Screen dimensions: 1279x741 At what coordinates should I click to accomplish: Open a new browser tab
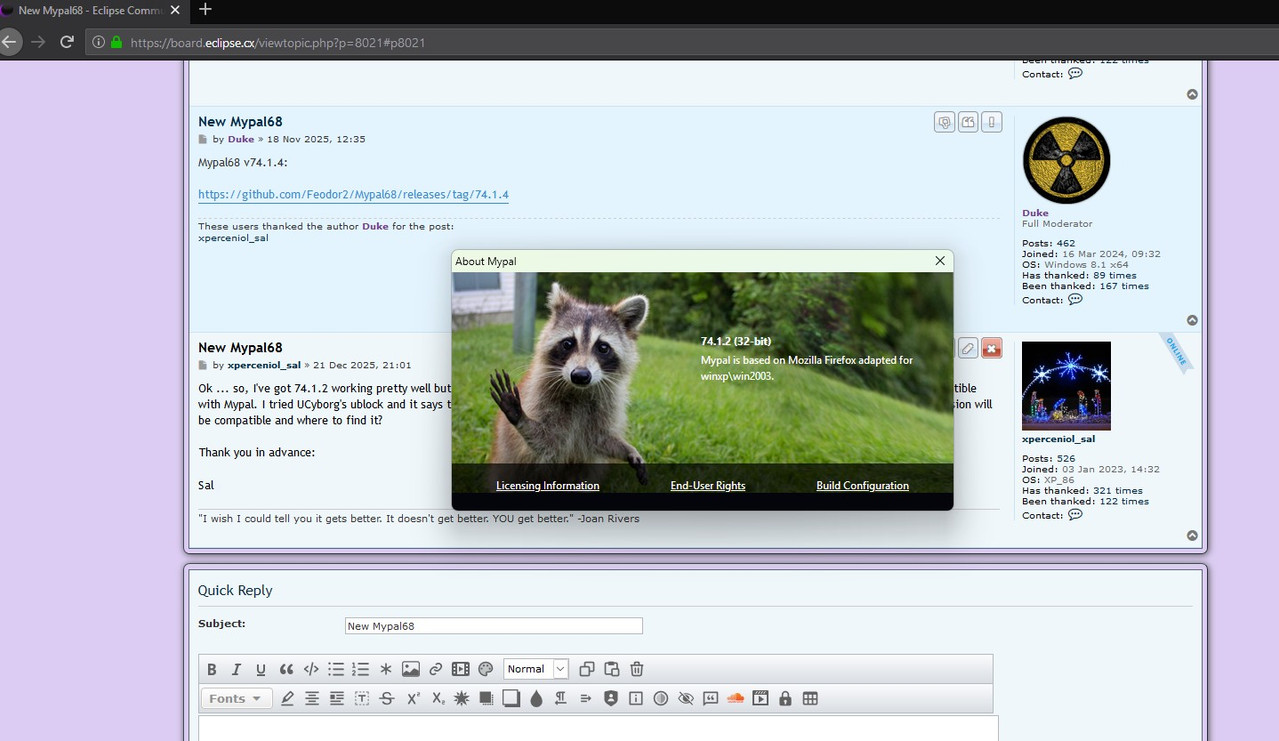point(205,10)
